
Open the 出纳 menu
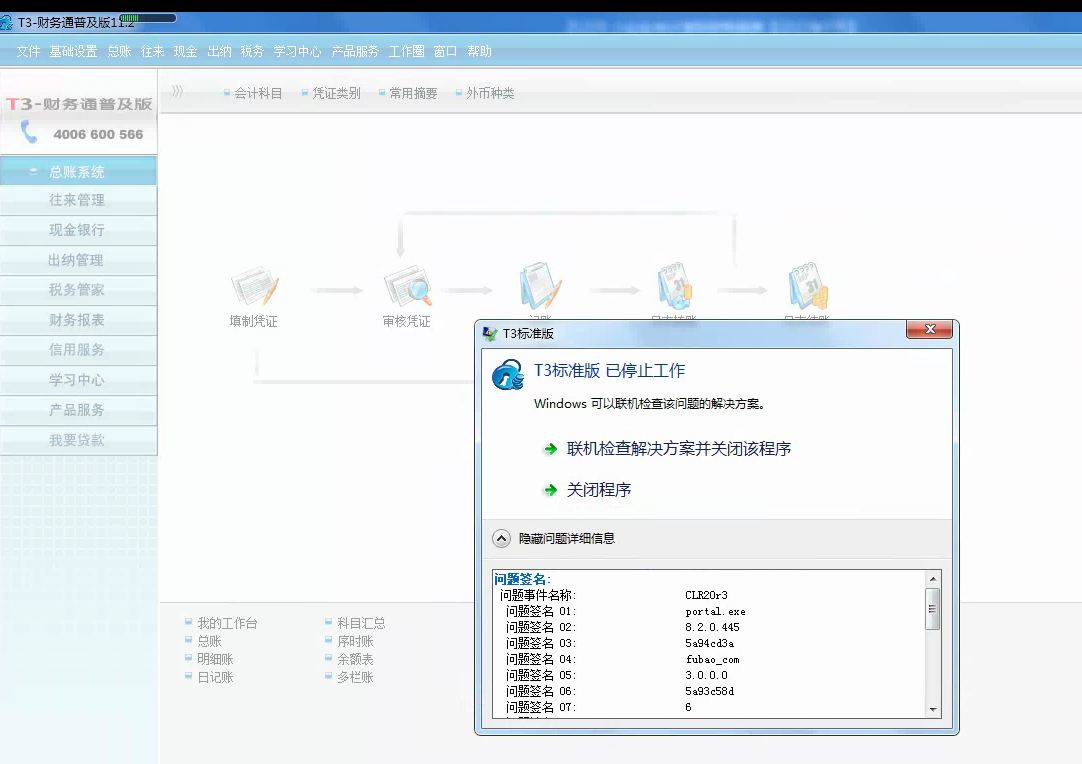pyautogui.click(x=219, y=51)
